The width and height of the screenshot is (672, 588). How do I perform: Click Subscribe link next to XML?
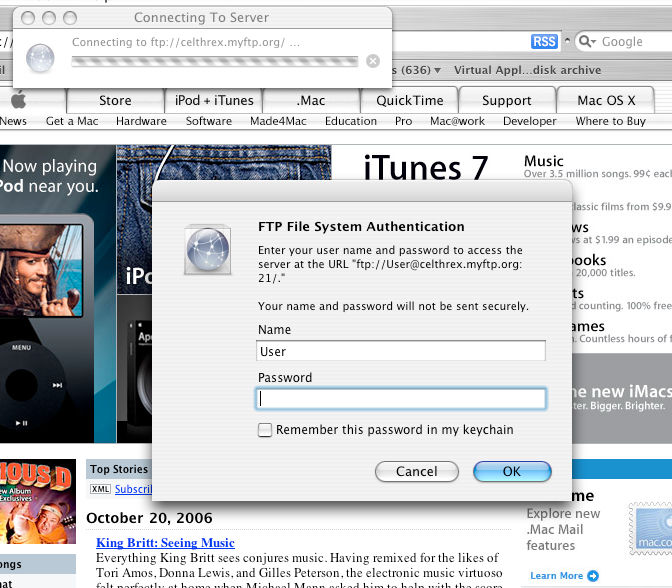[x=133, y=489]
